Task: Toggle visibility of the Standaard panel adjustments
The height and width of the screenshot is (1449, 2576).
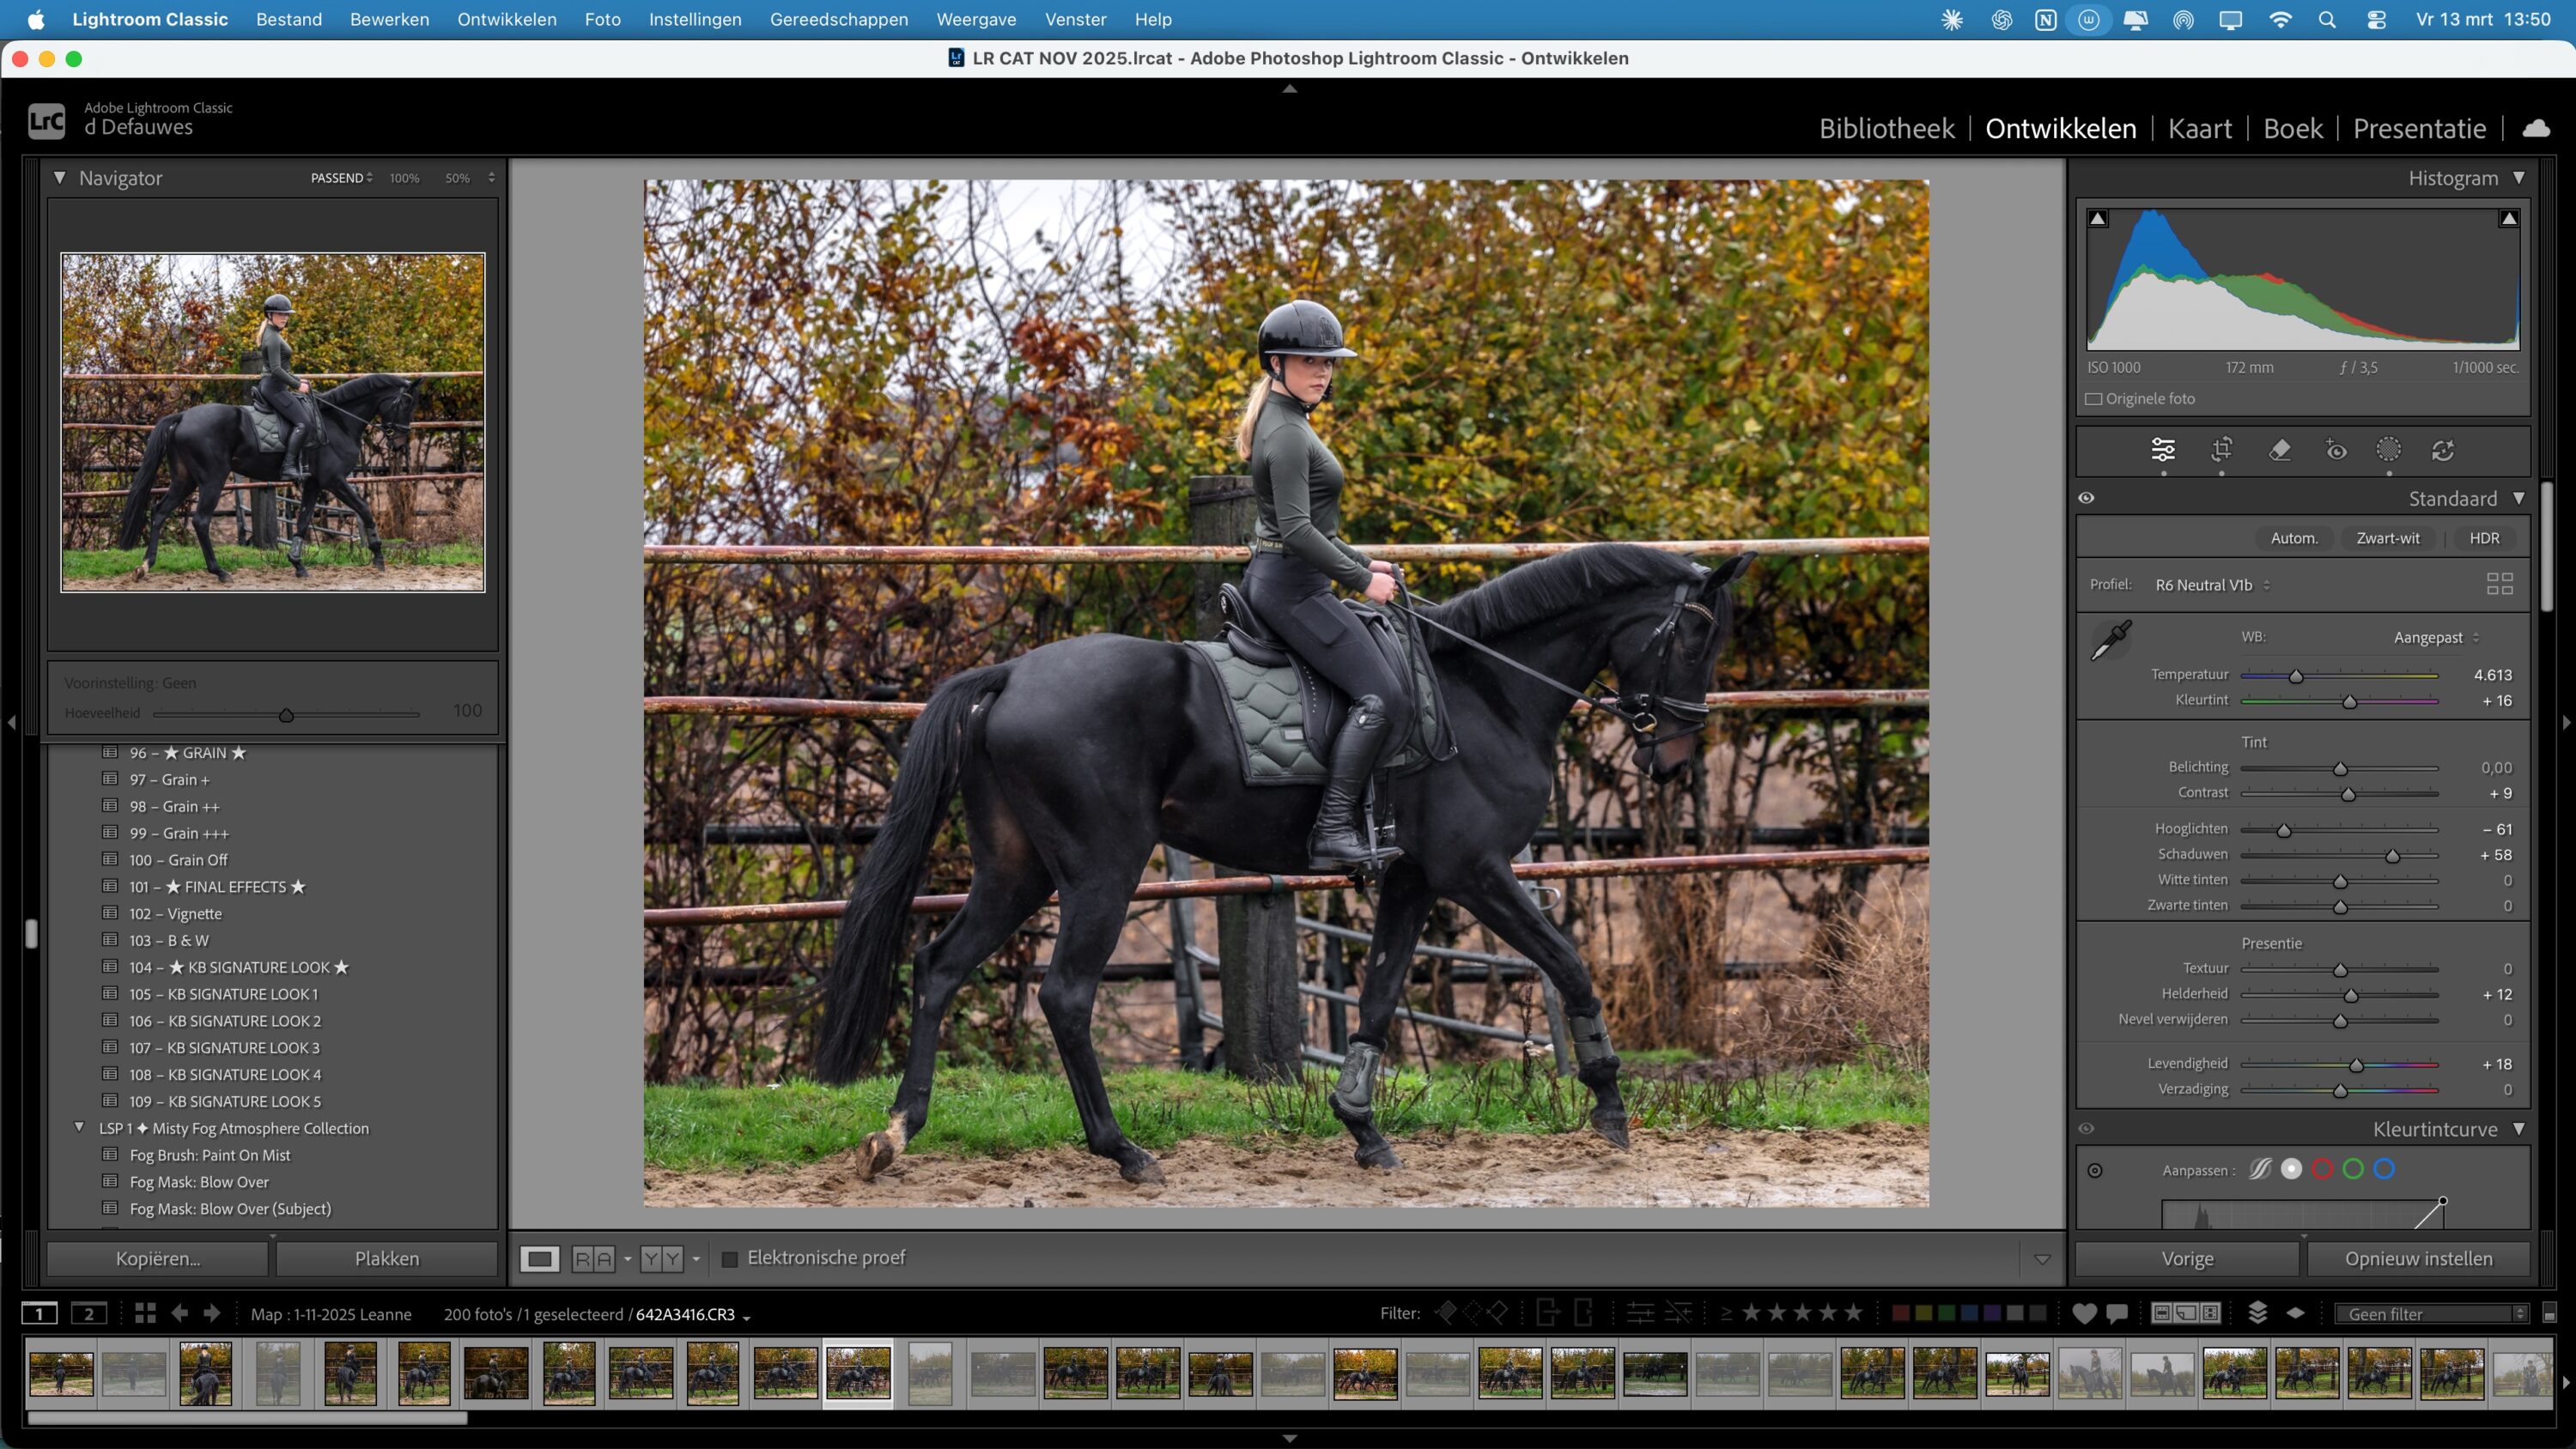Action: (x=2087, y=497)
